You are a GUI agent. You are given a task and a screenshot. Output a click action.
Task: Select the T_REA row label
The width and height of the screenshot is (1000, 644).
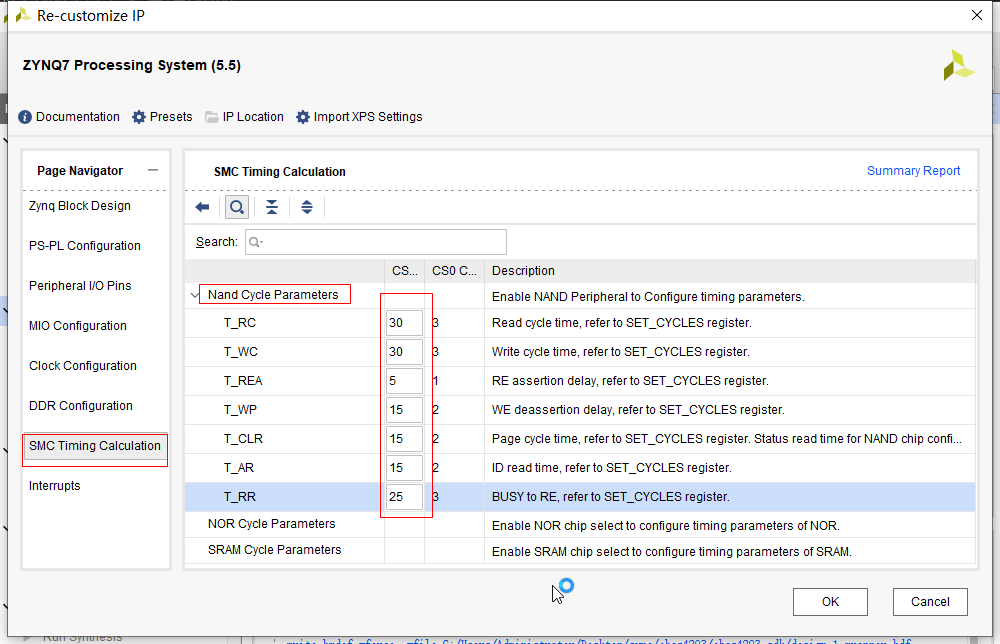pyautogui.click(x=243, y=381)
